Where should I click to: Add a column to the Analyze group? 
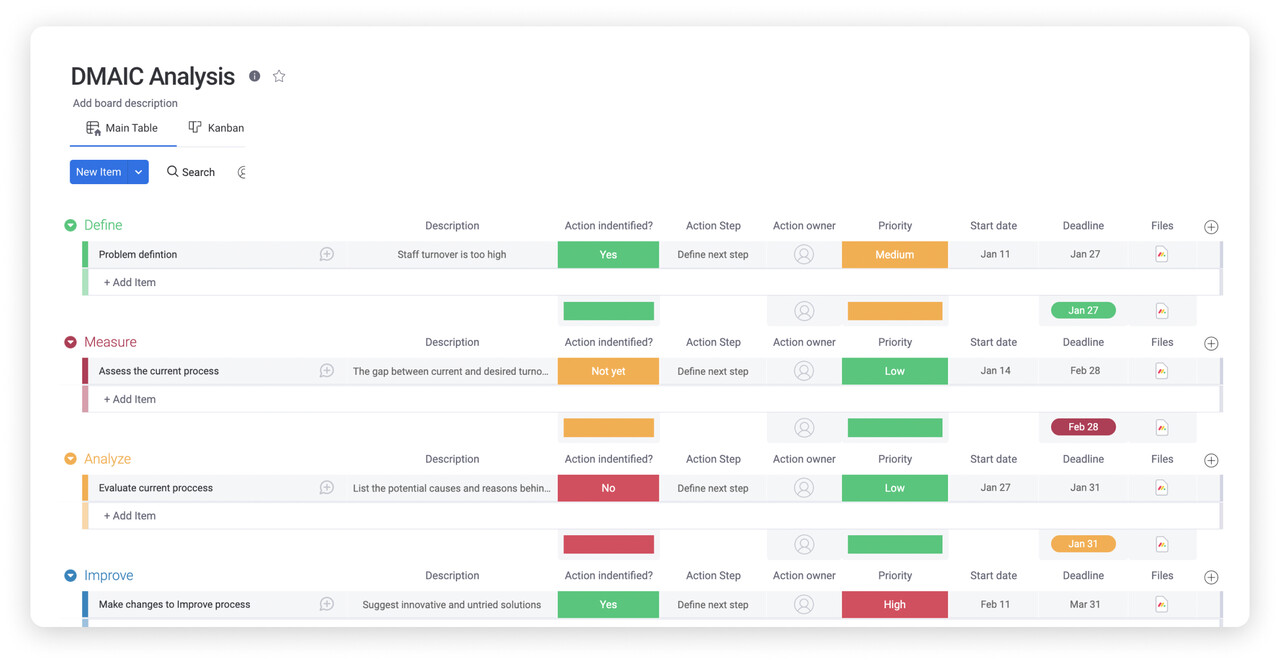(x=1211, y=460)
